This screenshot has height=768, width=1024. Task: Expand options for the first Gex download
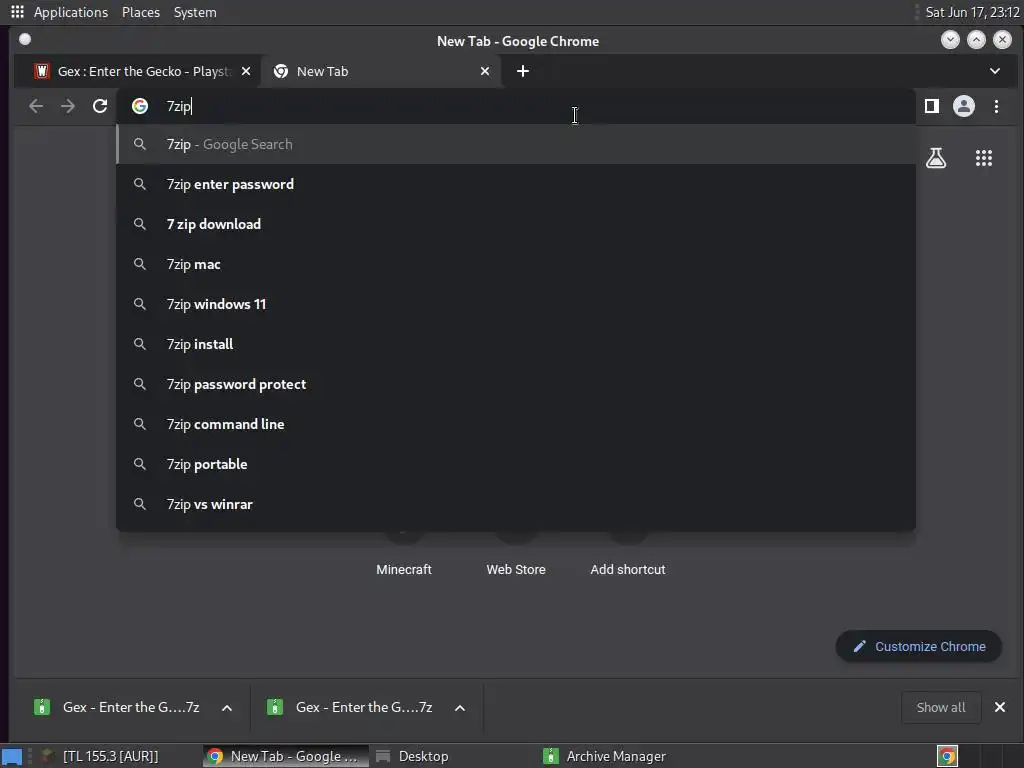coord(227,707)
